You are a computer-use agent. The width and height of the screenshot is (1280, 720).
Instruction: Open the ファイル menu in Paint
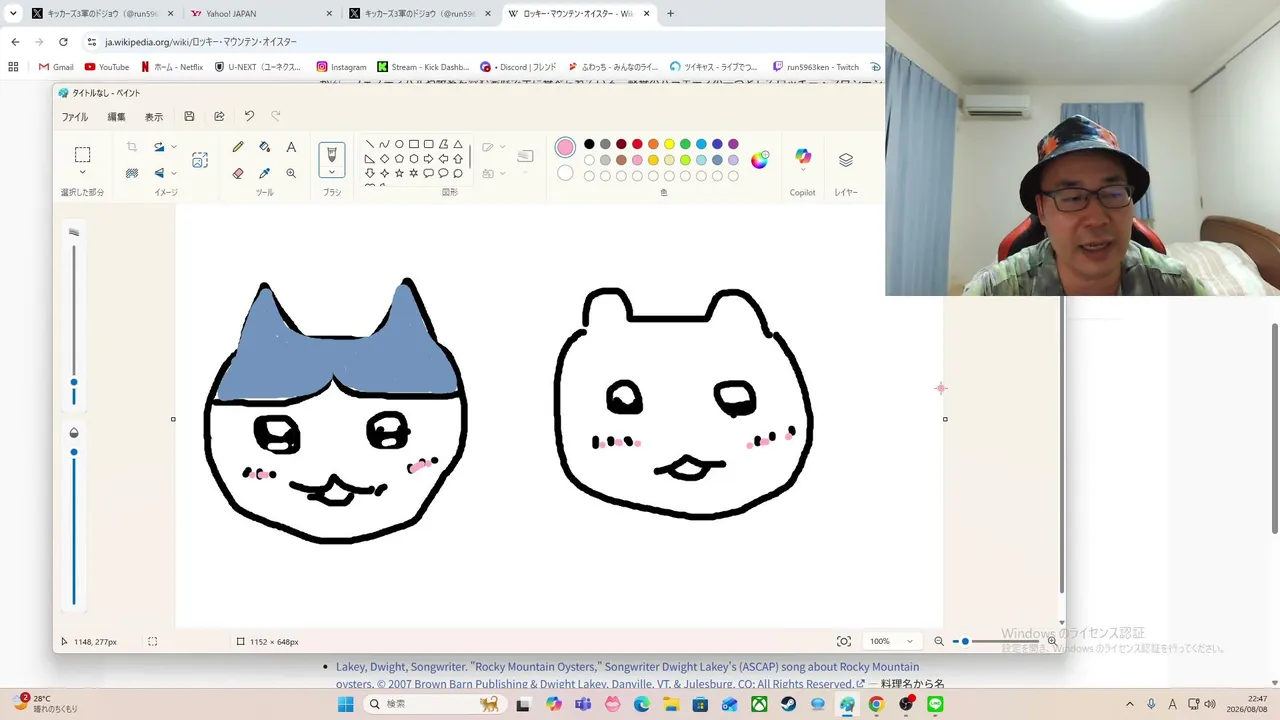tap(75, 117)
